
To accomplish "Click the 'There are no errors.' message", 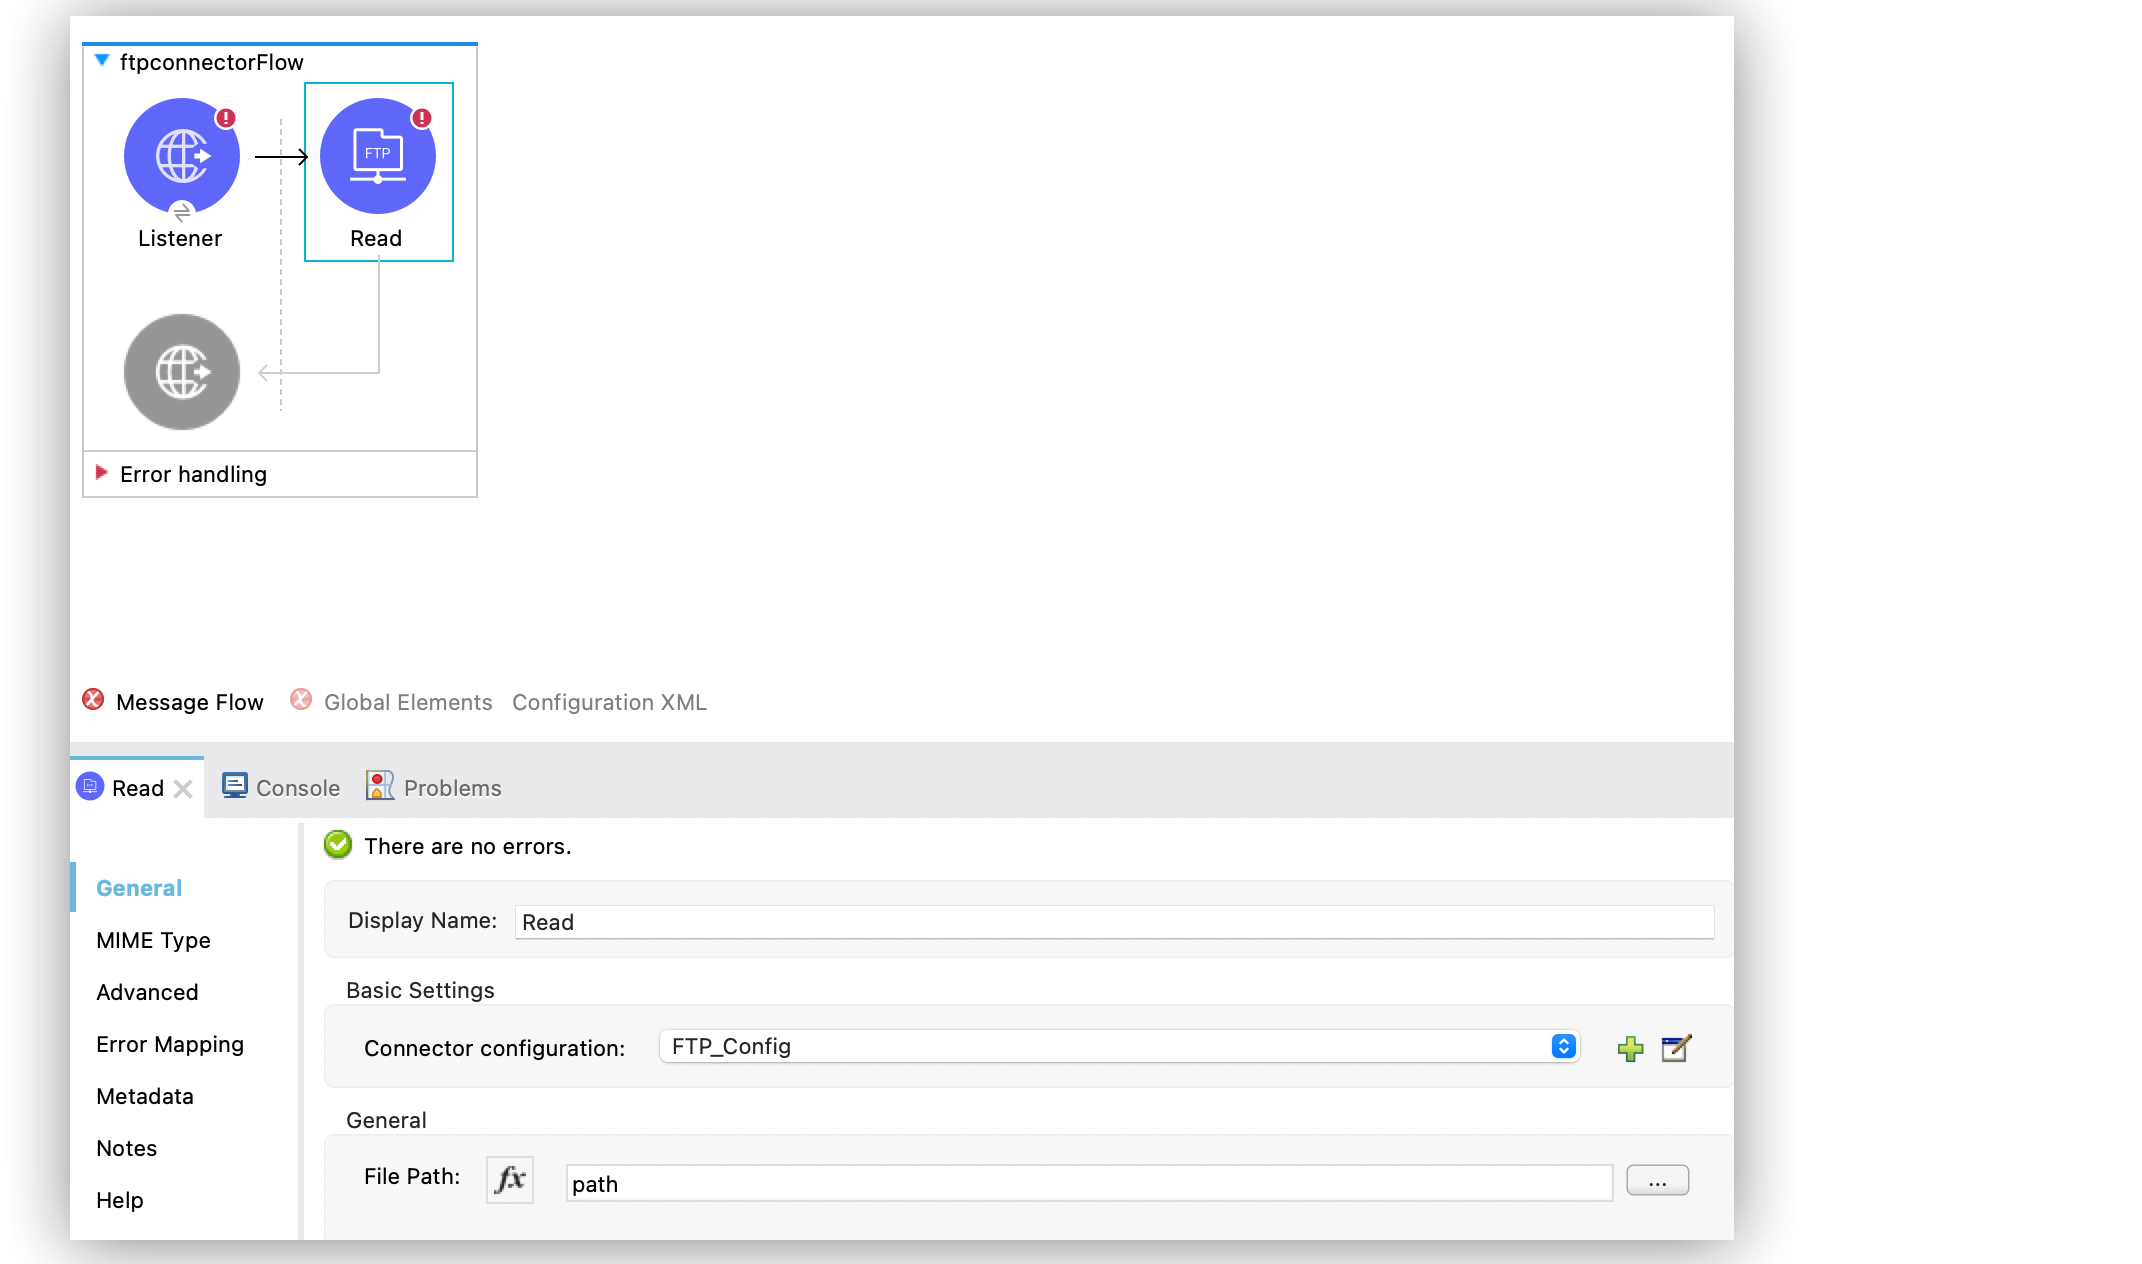I will [x=468, y=846].
